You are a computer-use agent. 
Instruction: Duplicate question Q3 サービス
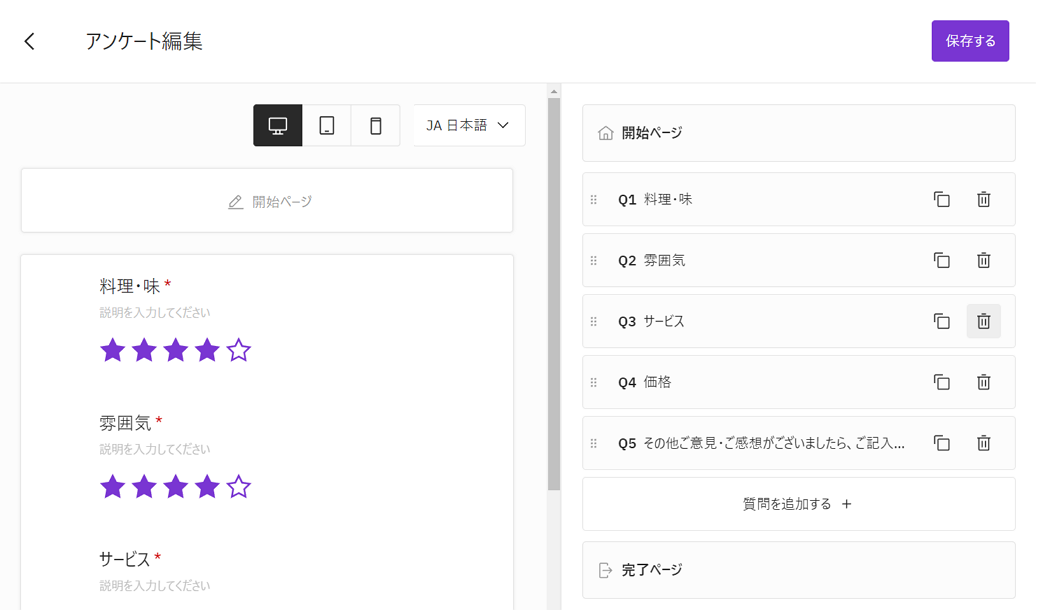[x=941, y=321]
